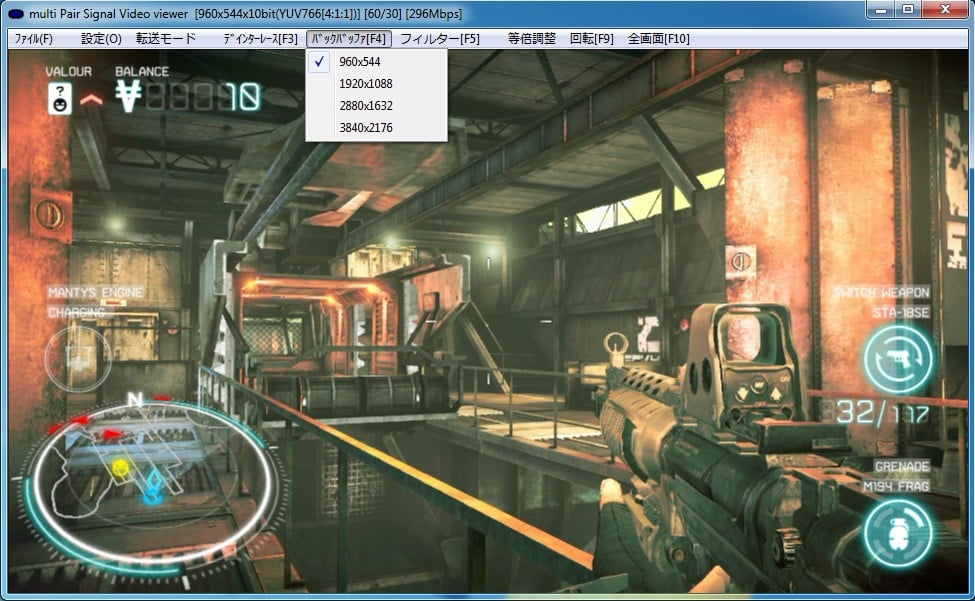Tap the Switch Weapon pistol icon
The image size is (975, 601).
[x=898, y=358]
